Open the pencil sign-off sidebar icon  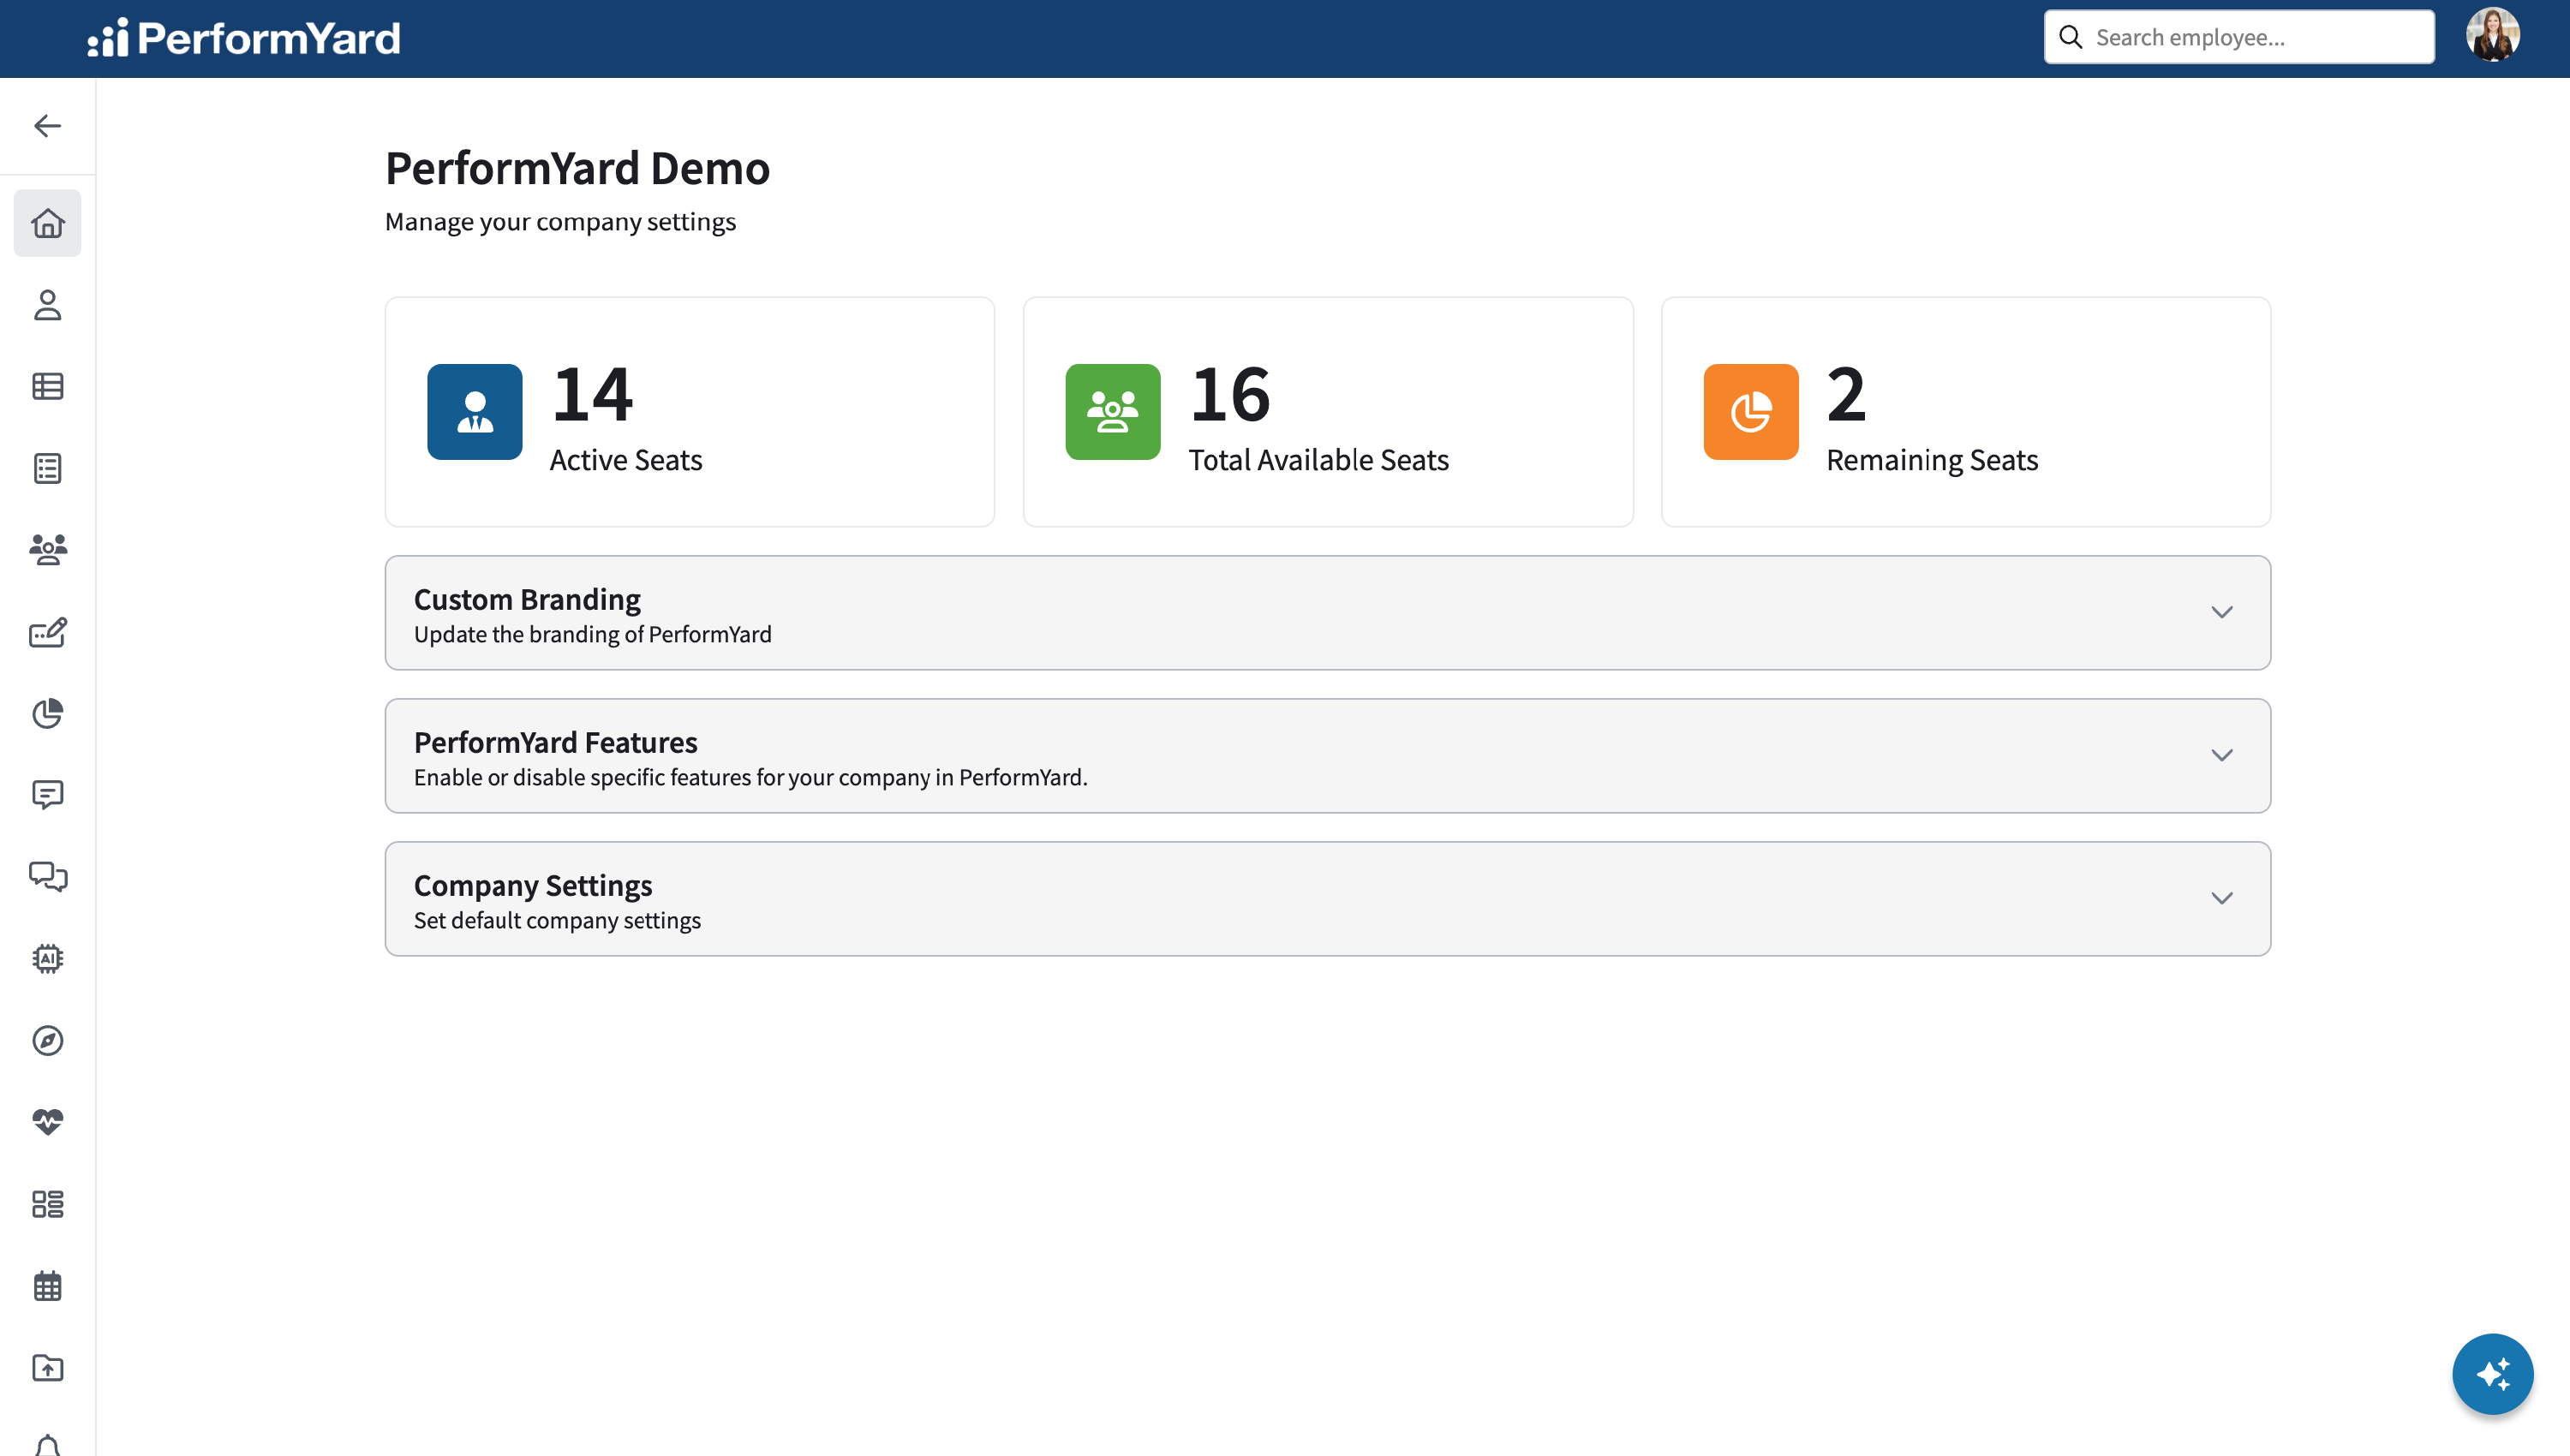pos(47,632)
